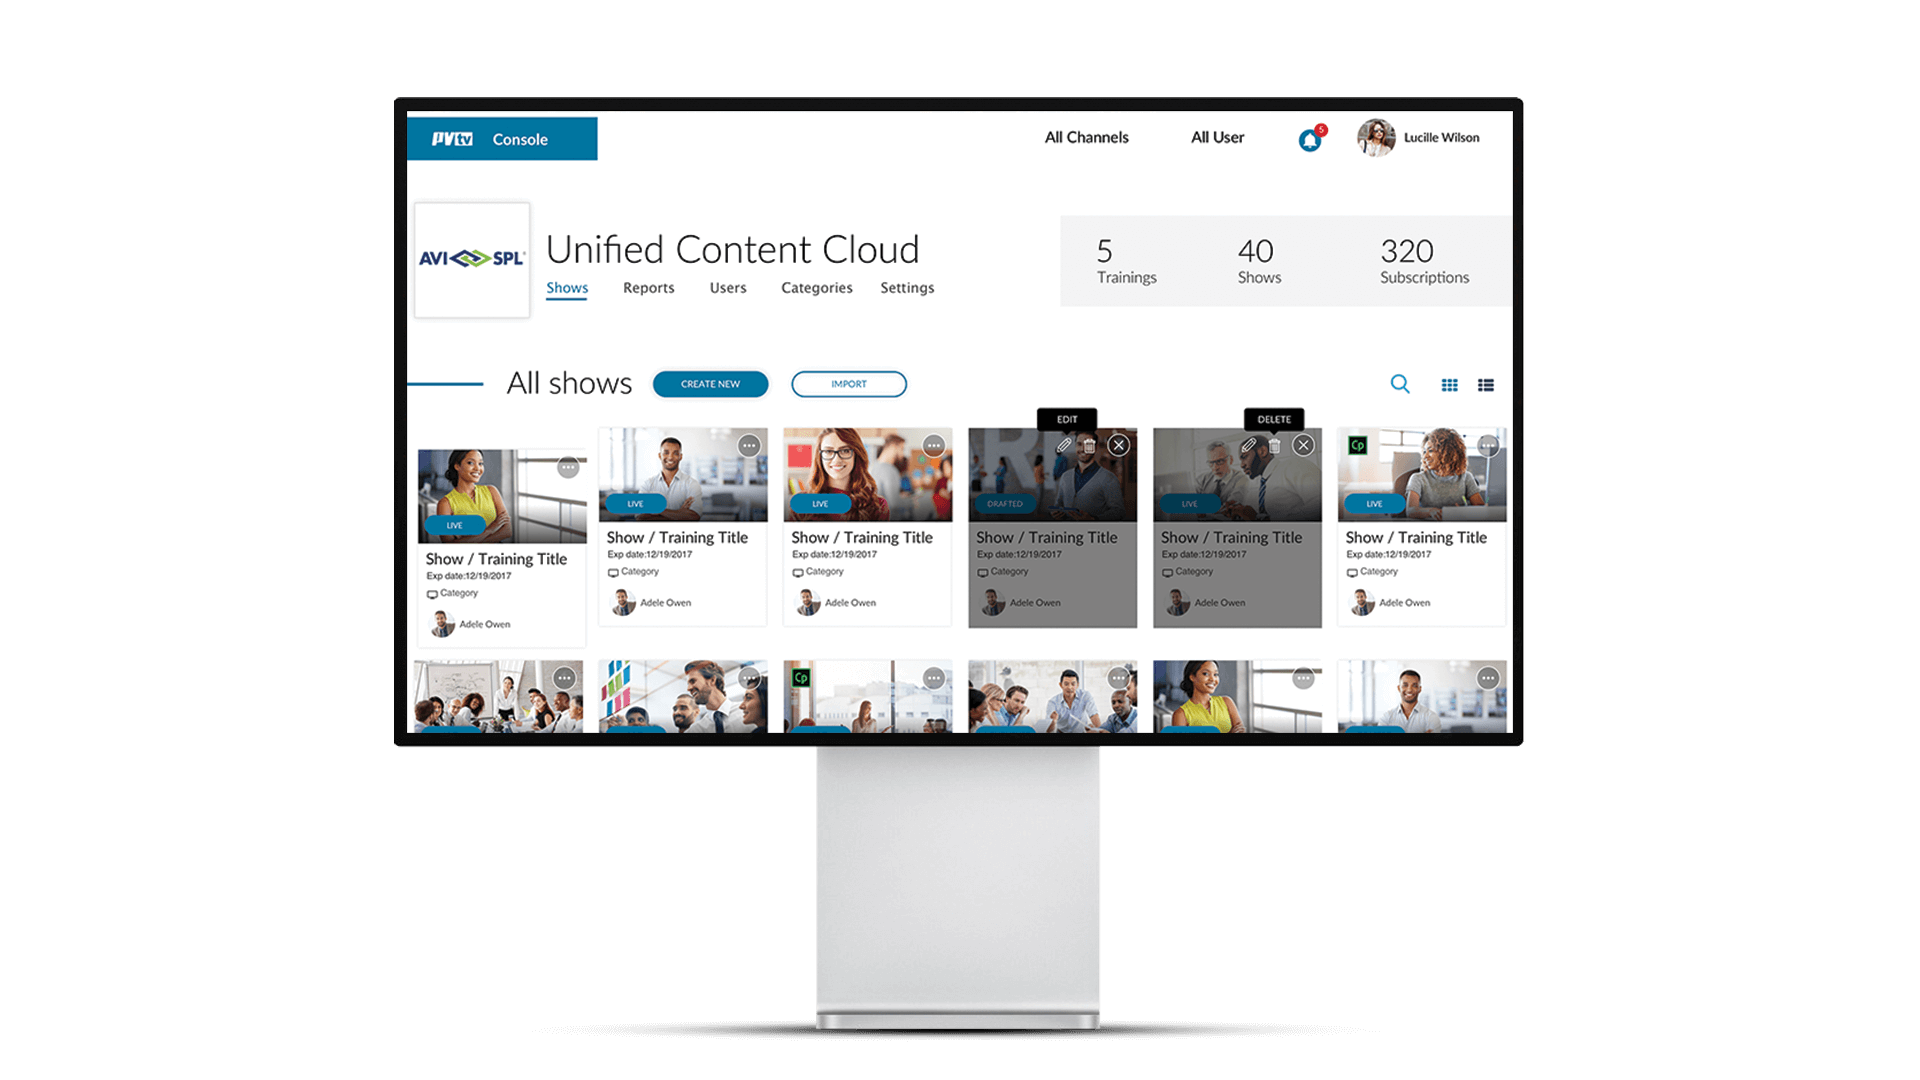Click the Exp date:12/19/2017 text on the red-haired woman card
The image size is (1920, 1080).
pyautogui.click(x=835, y=554)
